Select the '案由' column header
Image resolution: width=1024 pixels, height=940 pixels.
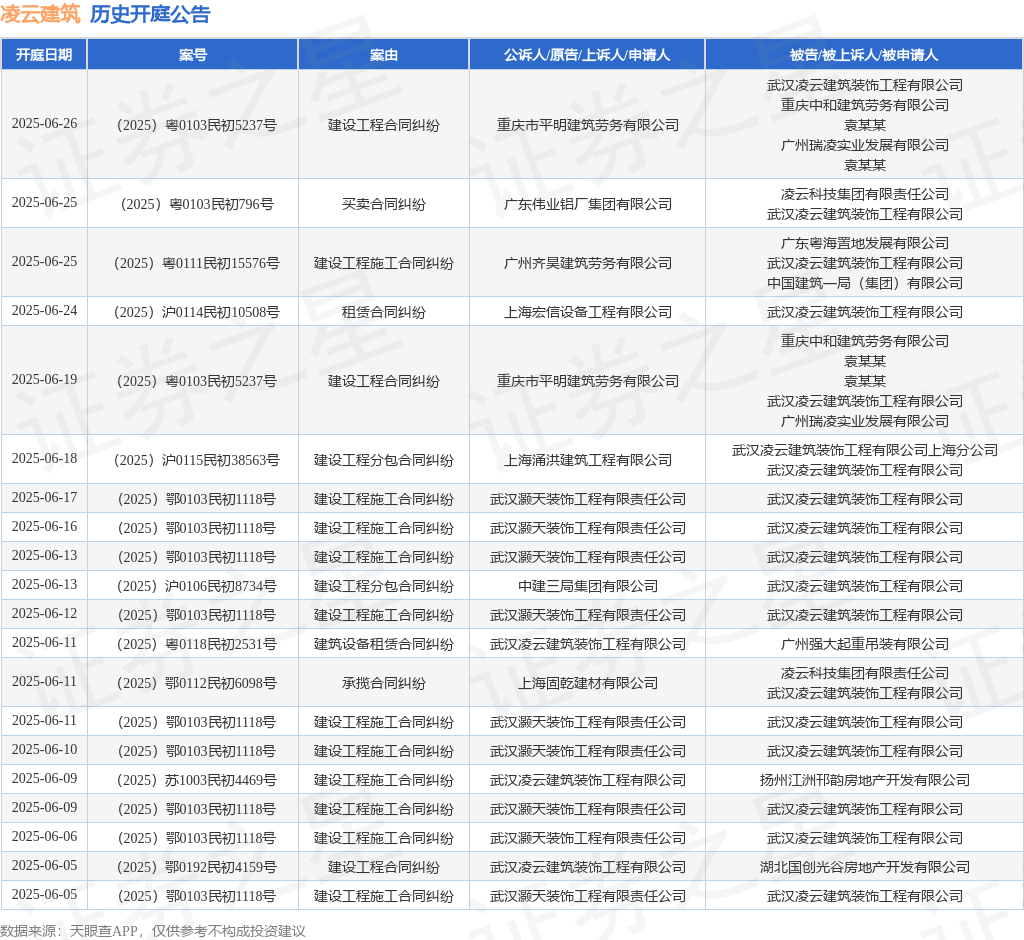(383, 55)
